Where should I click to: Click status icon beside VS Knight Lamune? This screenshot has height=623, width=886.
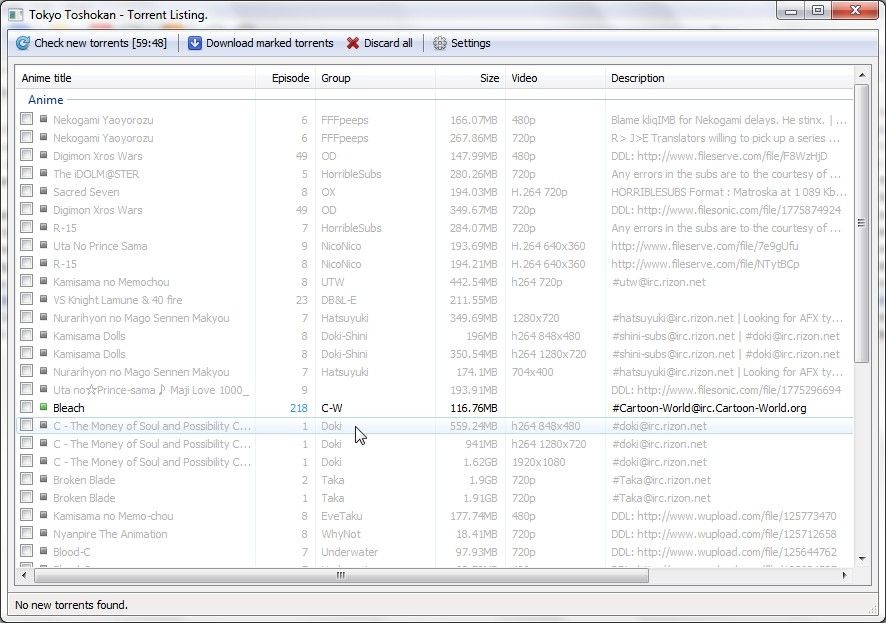point(44,299)
